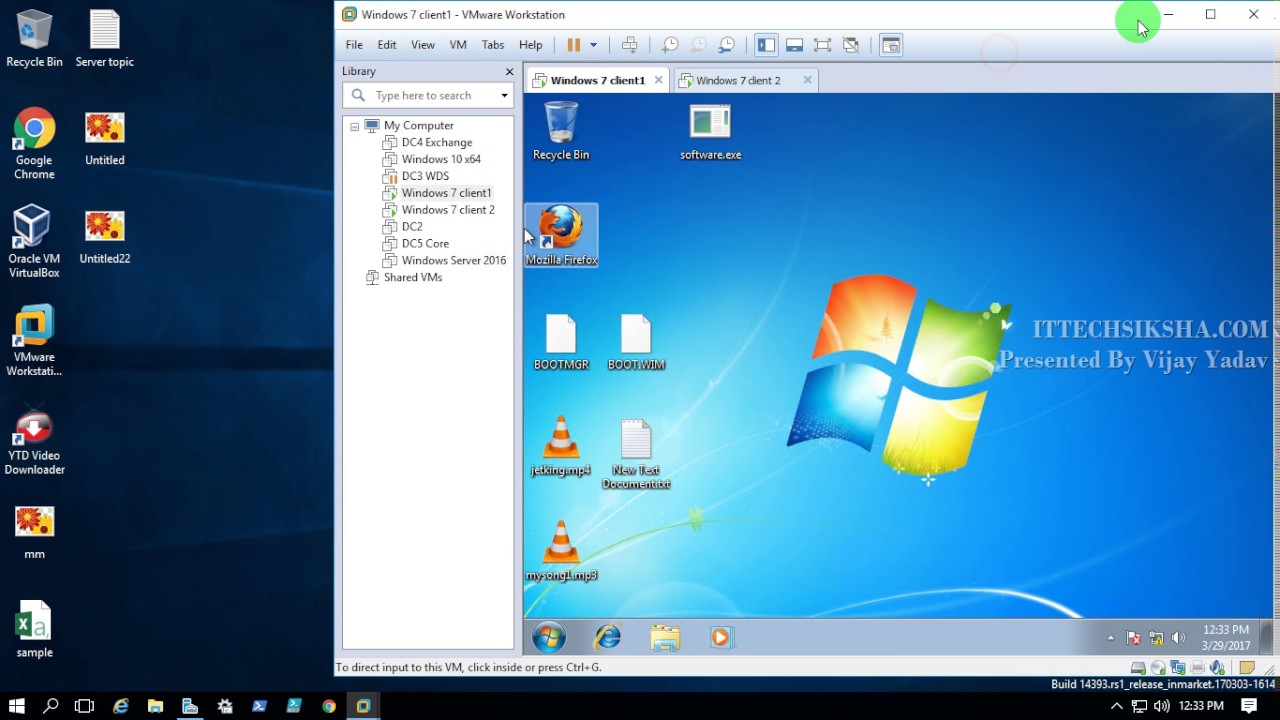Click Task View in the Windows 10 taskbar
Viewport: 1280px width, 720px height.
[85, 706]
